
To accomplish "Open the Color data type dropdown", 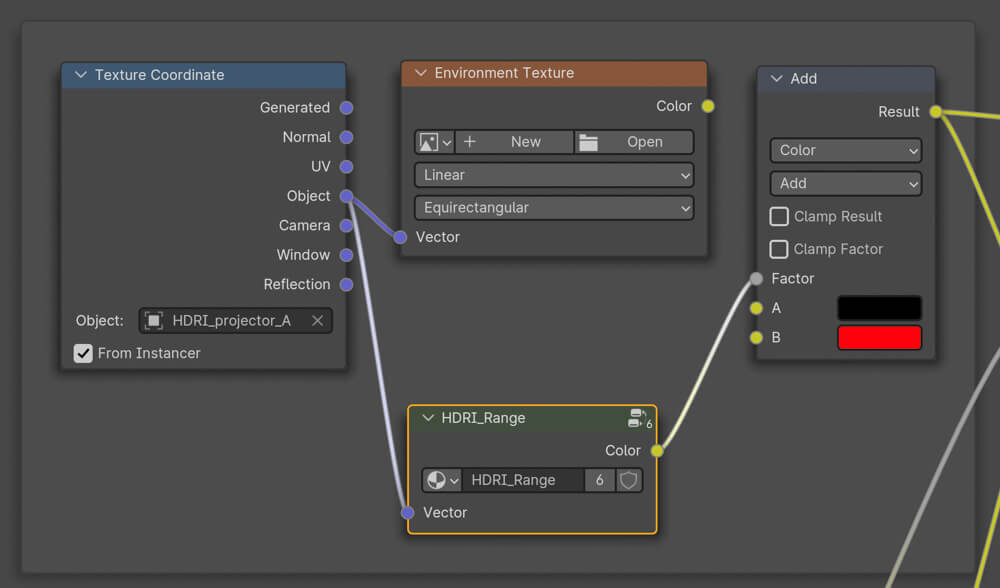I will (x=846, y=151).
